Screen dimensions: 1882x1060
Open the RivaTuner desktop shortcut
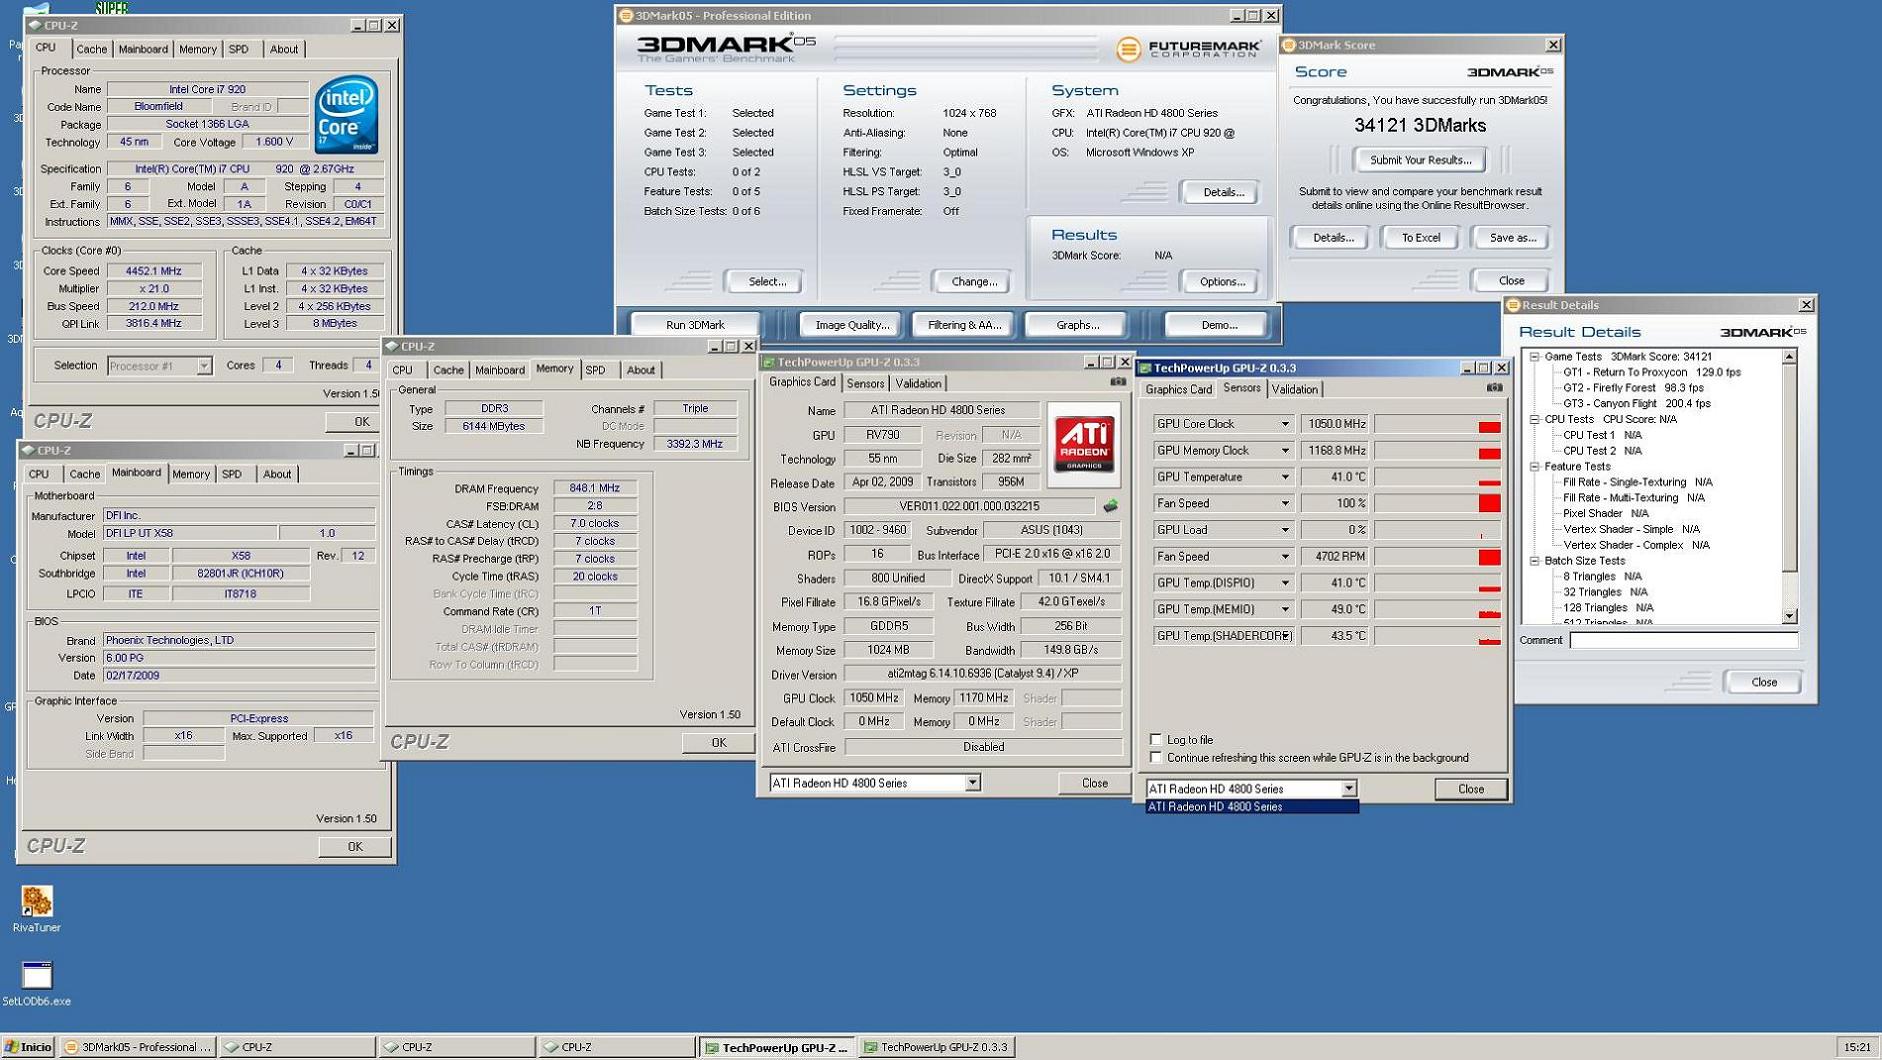37,909
